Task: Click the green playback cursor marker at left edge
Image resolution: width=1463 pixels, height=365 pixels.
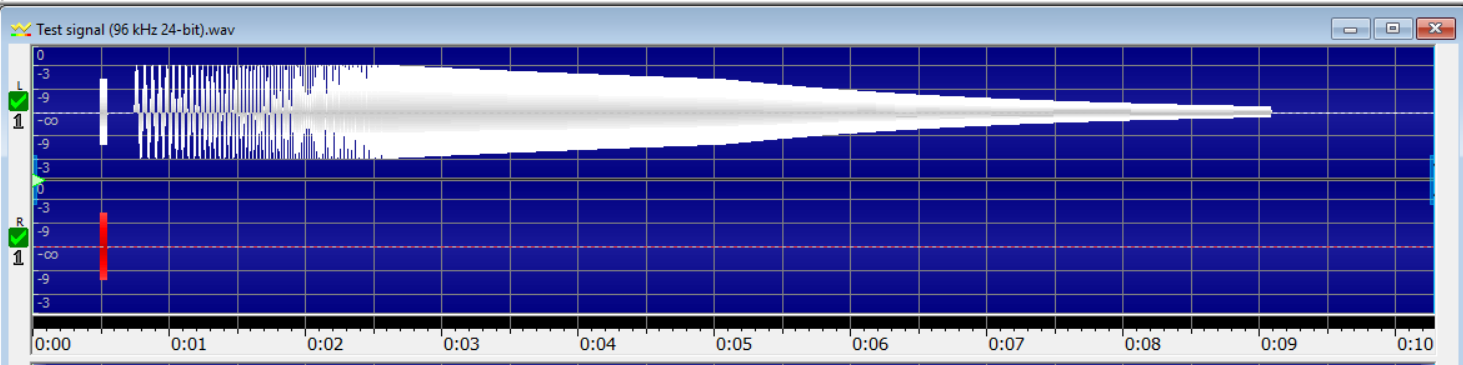Action: [37, 180]
